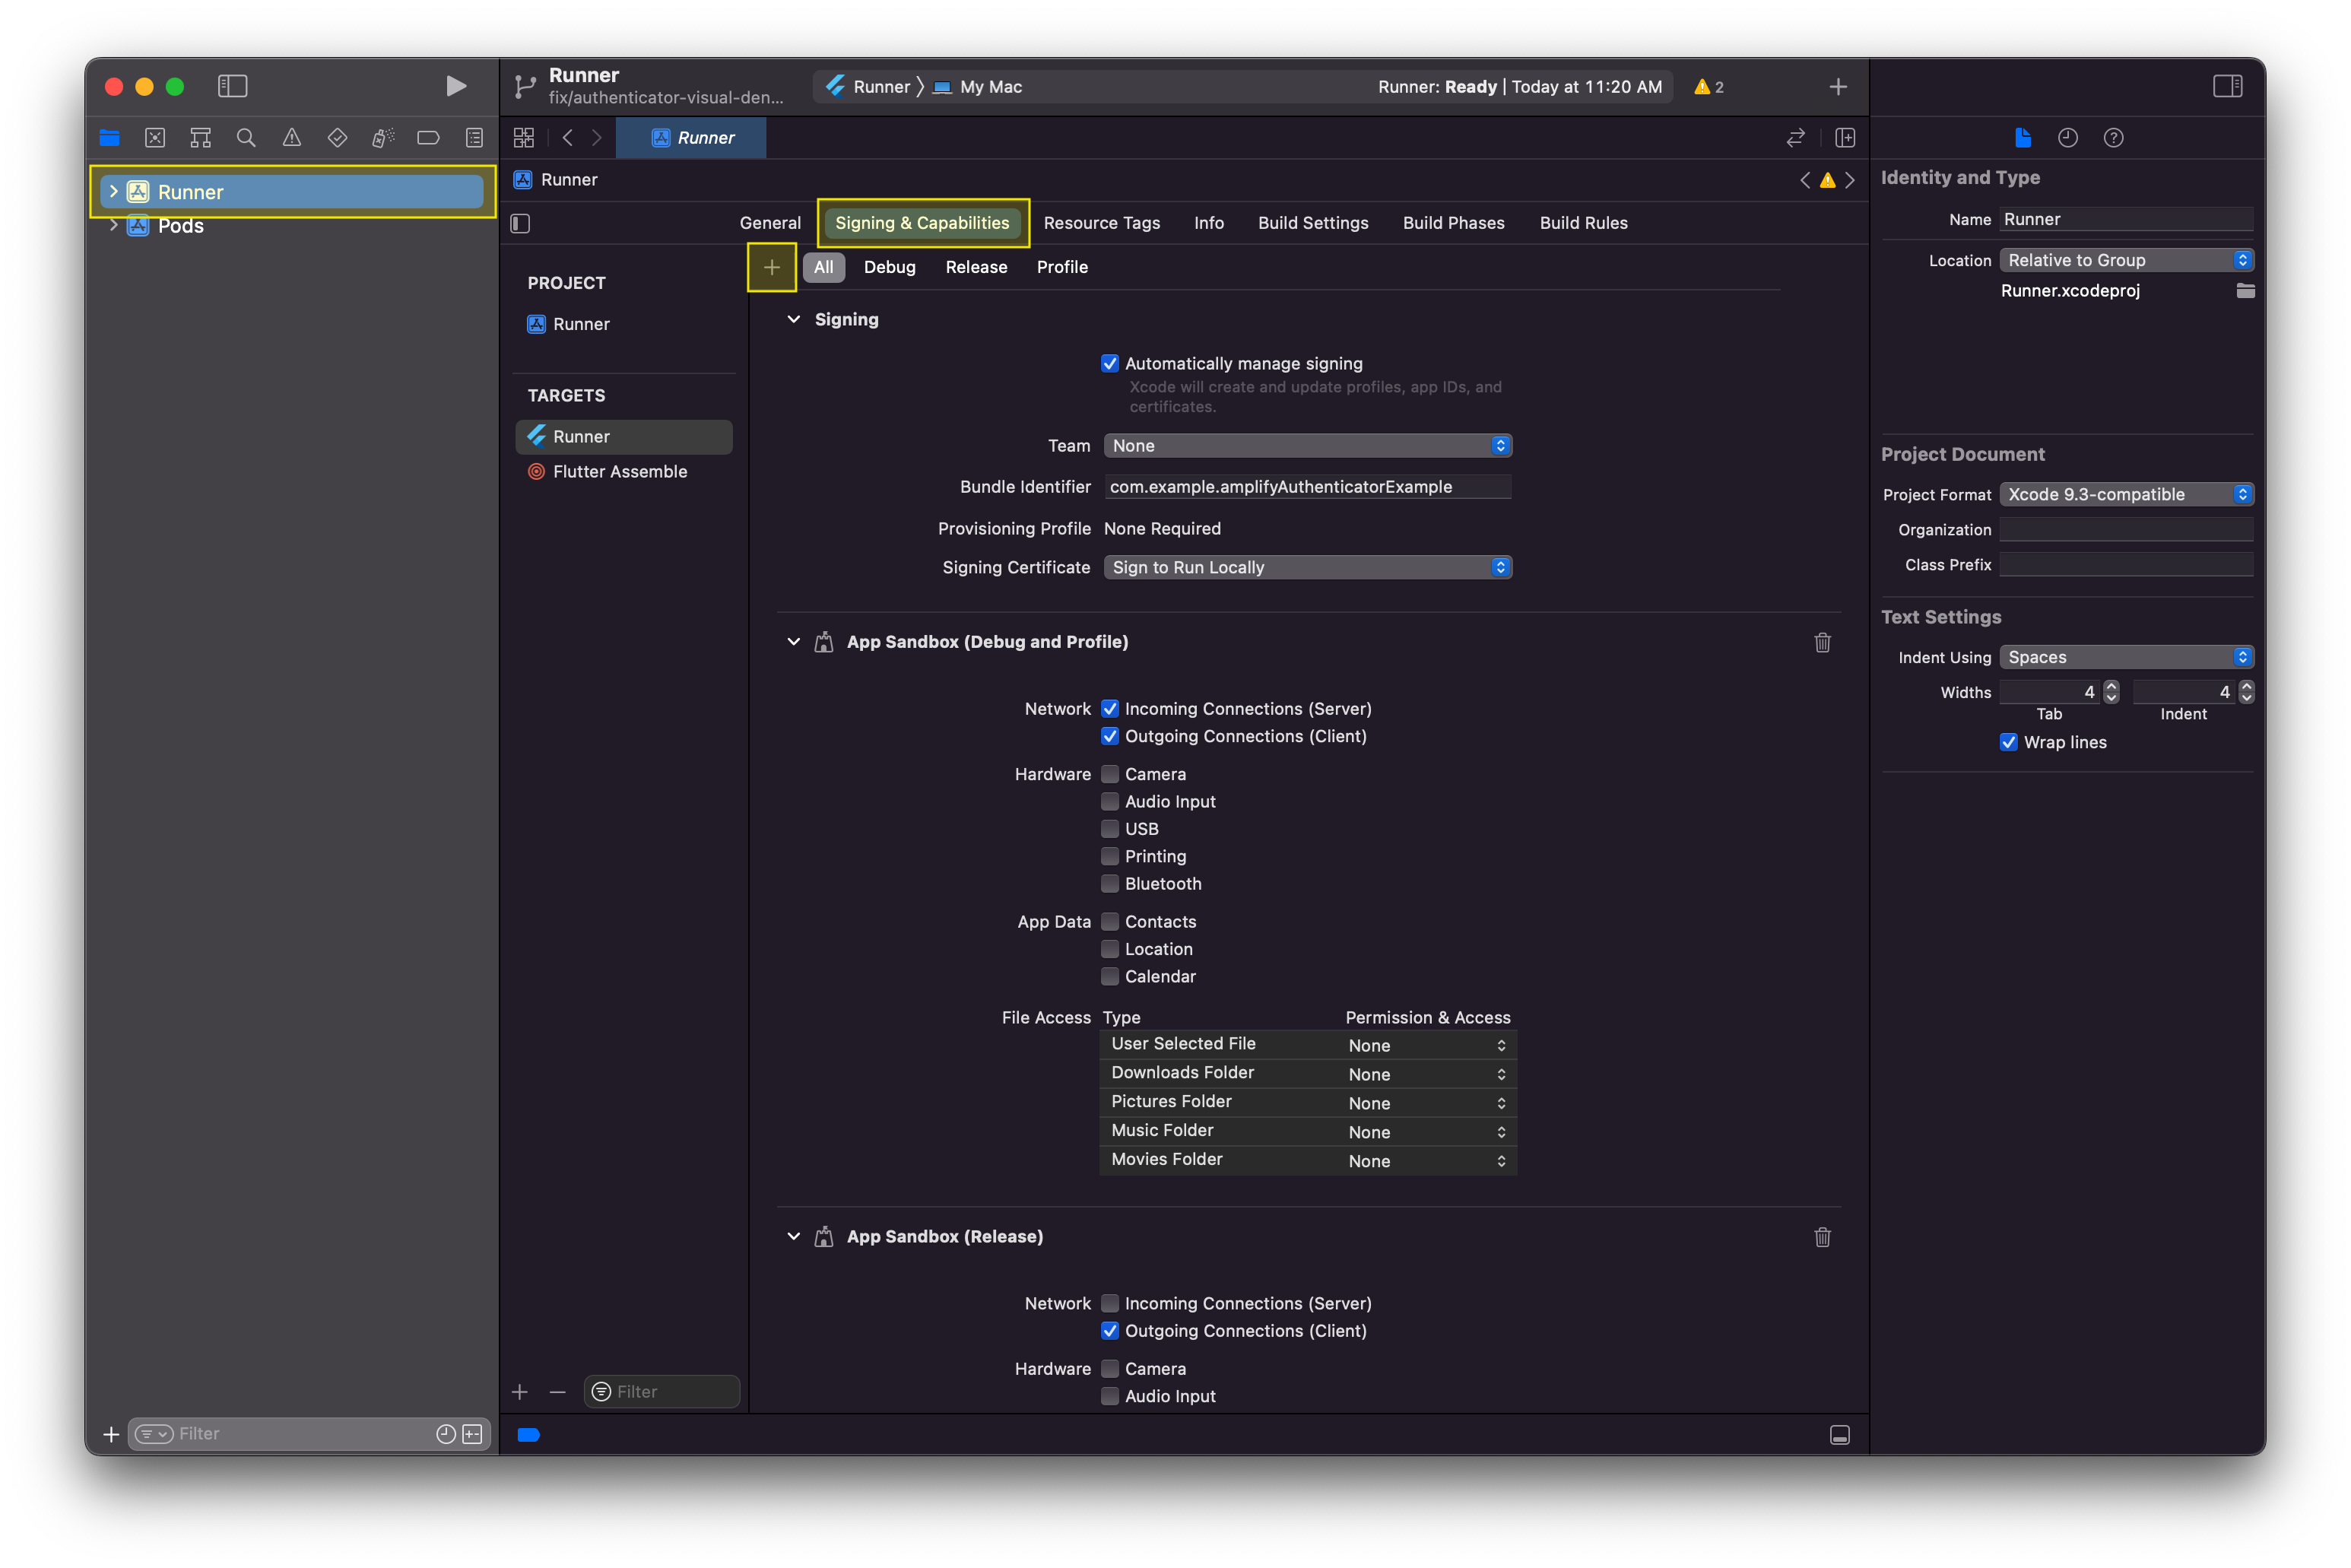The width and height of the screenshot is (2351, 1568).
Task: Delete App Sandbox (Debug and Profile) capability
Action: (1822, 643)
